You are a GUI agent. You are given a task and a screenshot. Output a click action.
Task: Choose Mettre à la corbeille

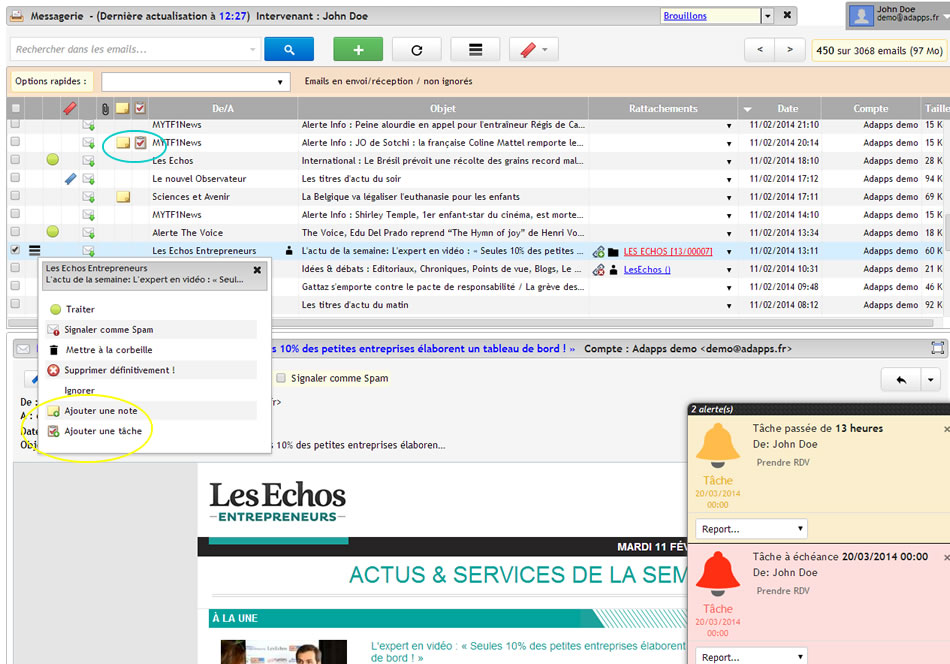click(x=108, y=350)
